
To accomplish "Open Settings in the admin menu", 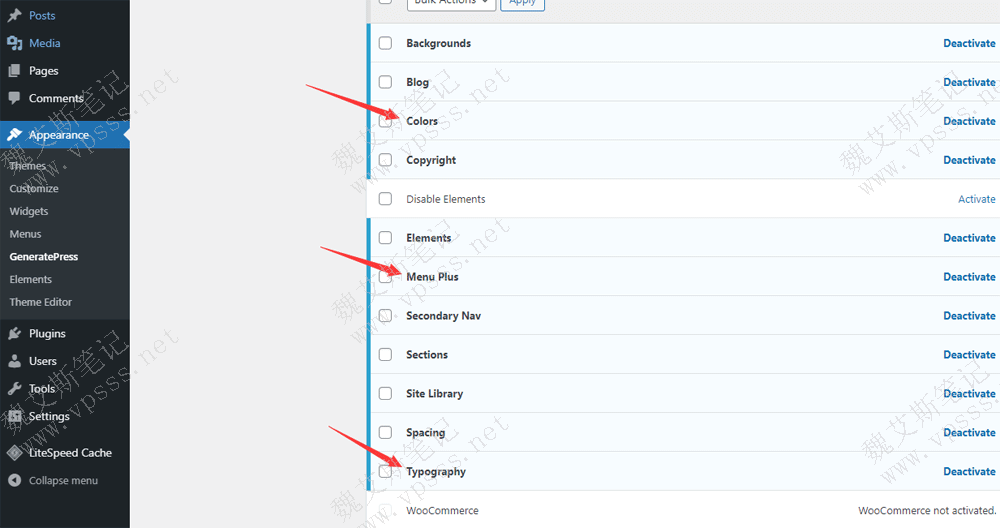I will point(49,416).
